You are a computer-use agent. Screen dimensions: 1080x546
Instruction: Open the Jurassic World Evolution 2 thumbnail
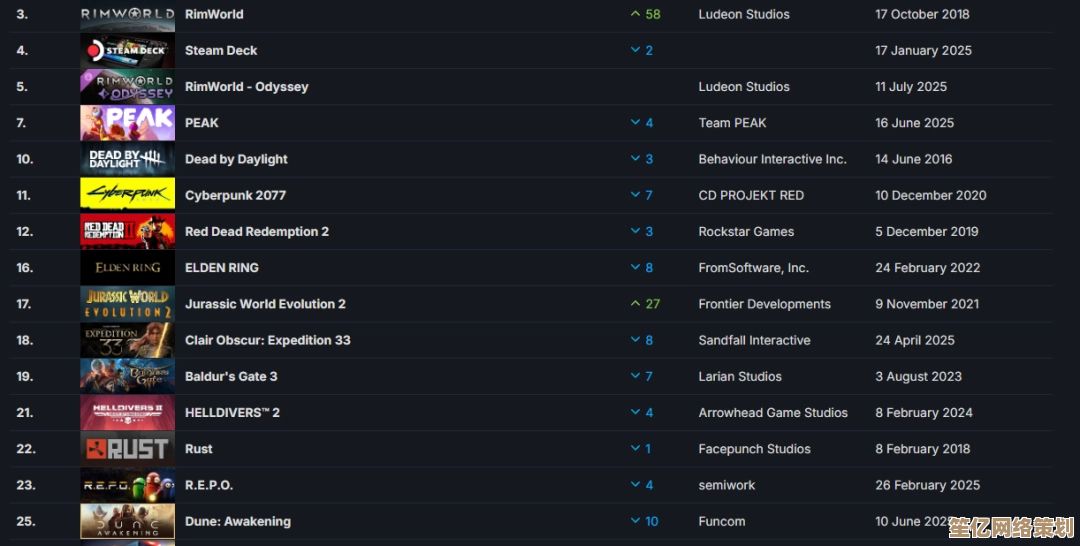127,304
